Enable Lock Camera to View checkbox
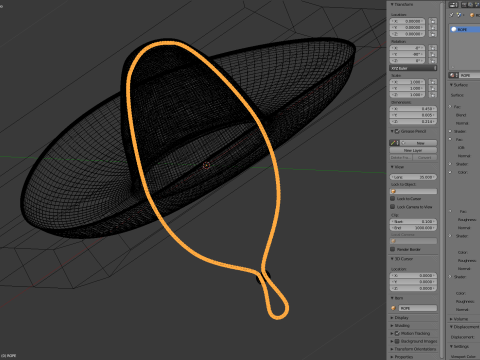The width and height of the screenshot is (480, 360). point(393,207)
